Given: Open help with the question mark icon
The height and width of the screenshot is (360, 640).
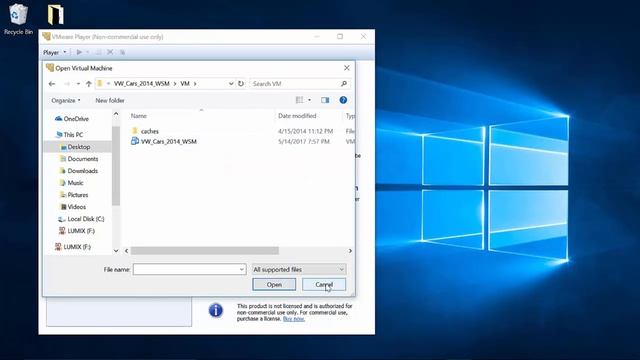Looking at the screenshot, I should (x=343, y=100).
